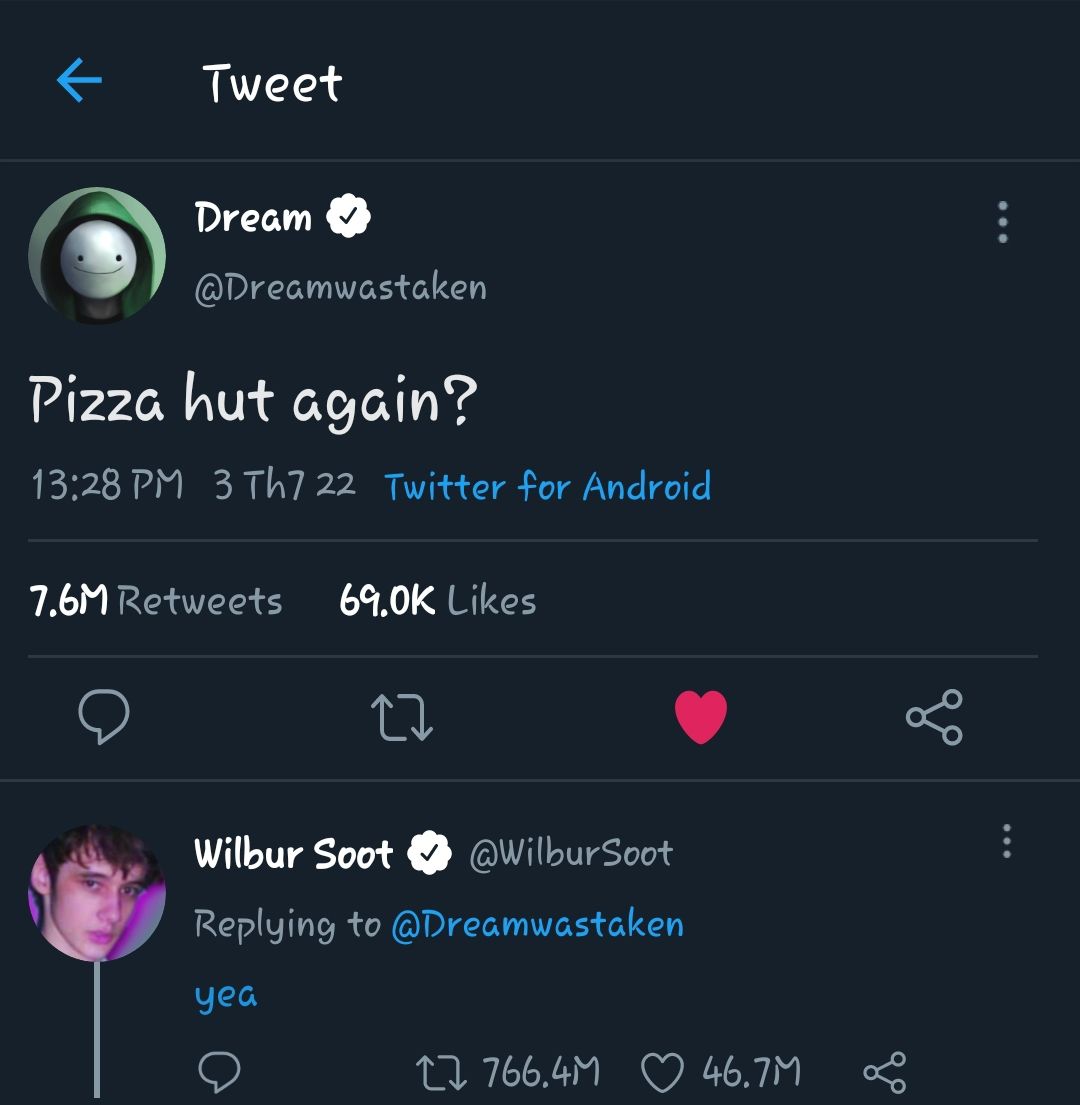Tap the Twitter for Android source link

(548, 487)
